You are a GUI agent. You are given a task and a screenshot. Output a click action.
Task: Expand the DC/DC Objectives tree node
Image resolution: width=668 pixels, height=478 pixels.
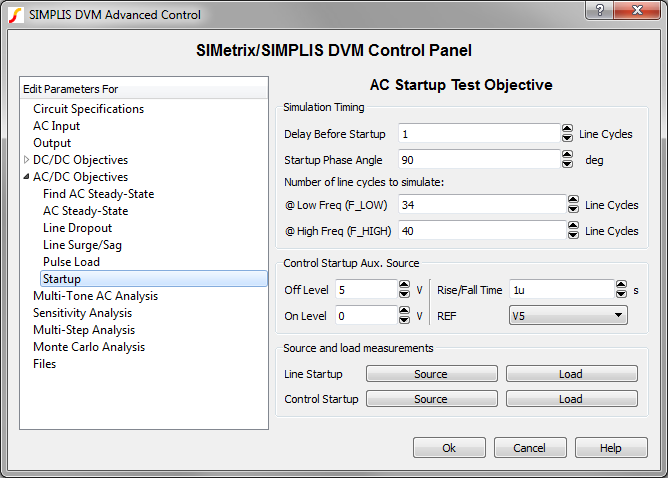point(27,160)
